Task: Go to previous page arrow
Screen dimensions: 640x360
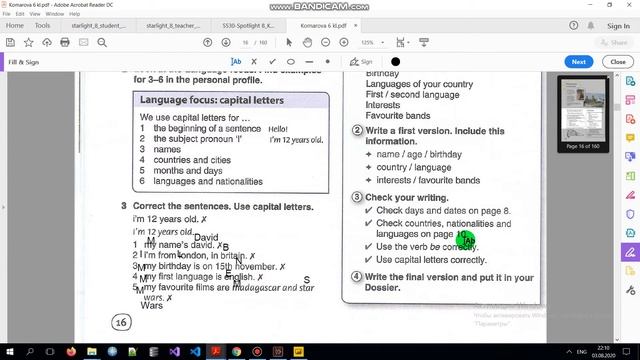Action: point(207,42)
